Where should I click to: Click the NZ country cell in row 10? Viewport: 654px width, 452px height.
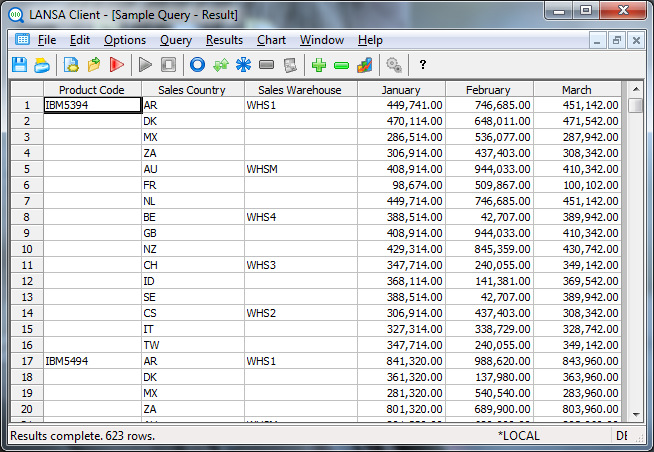click(x=193, y=249)
